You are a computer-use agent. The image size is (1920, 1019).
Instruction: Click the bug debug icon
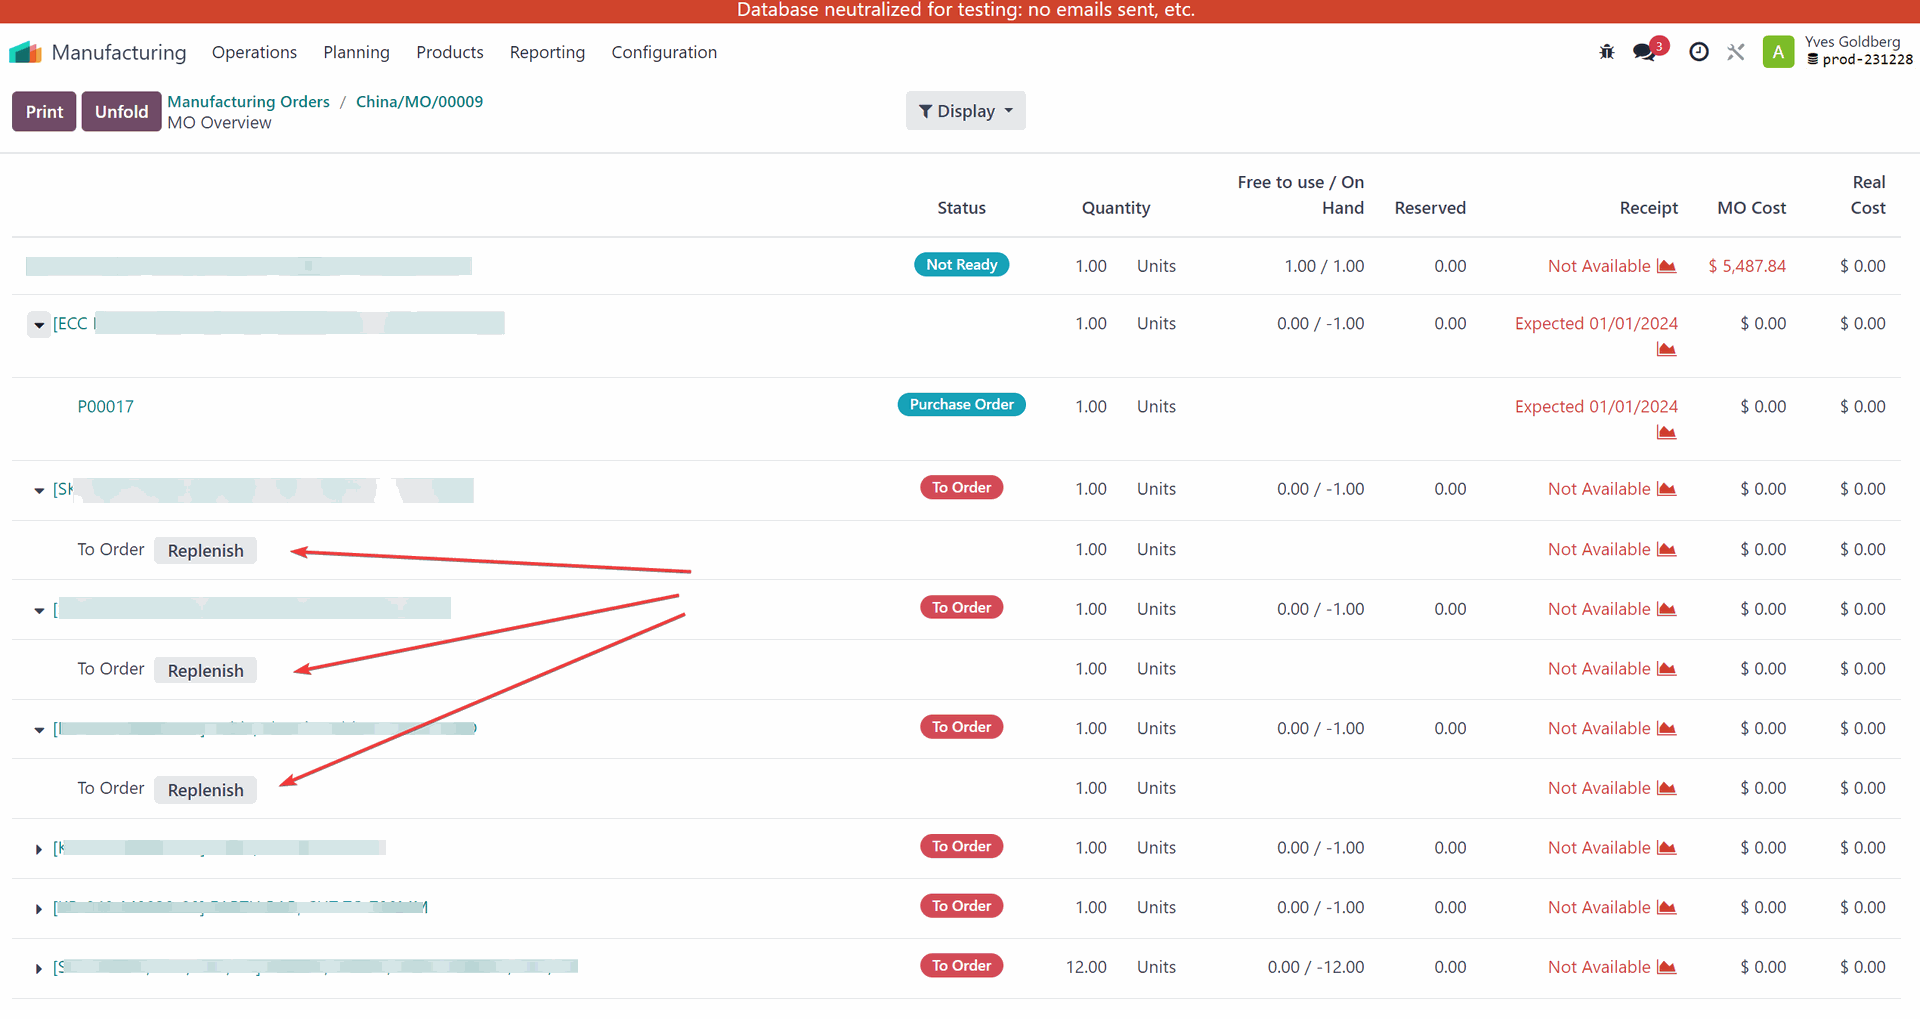[1606, 52]
